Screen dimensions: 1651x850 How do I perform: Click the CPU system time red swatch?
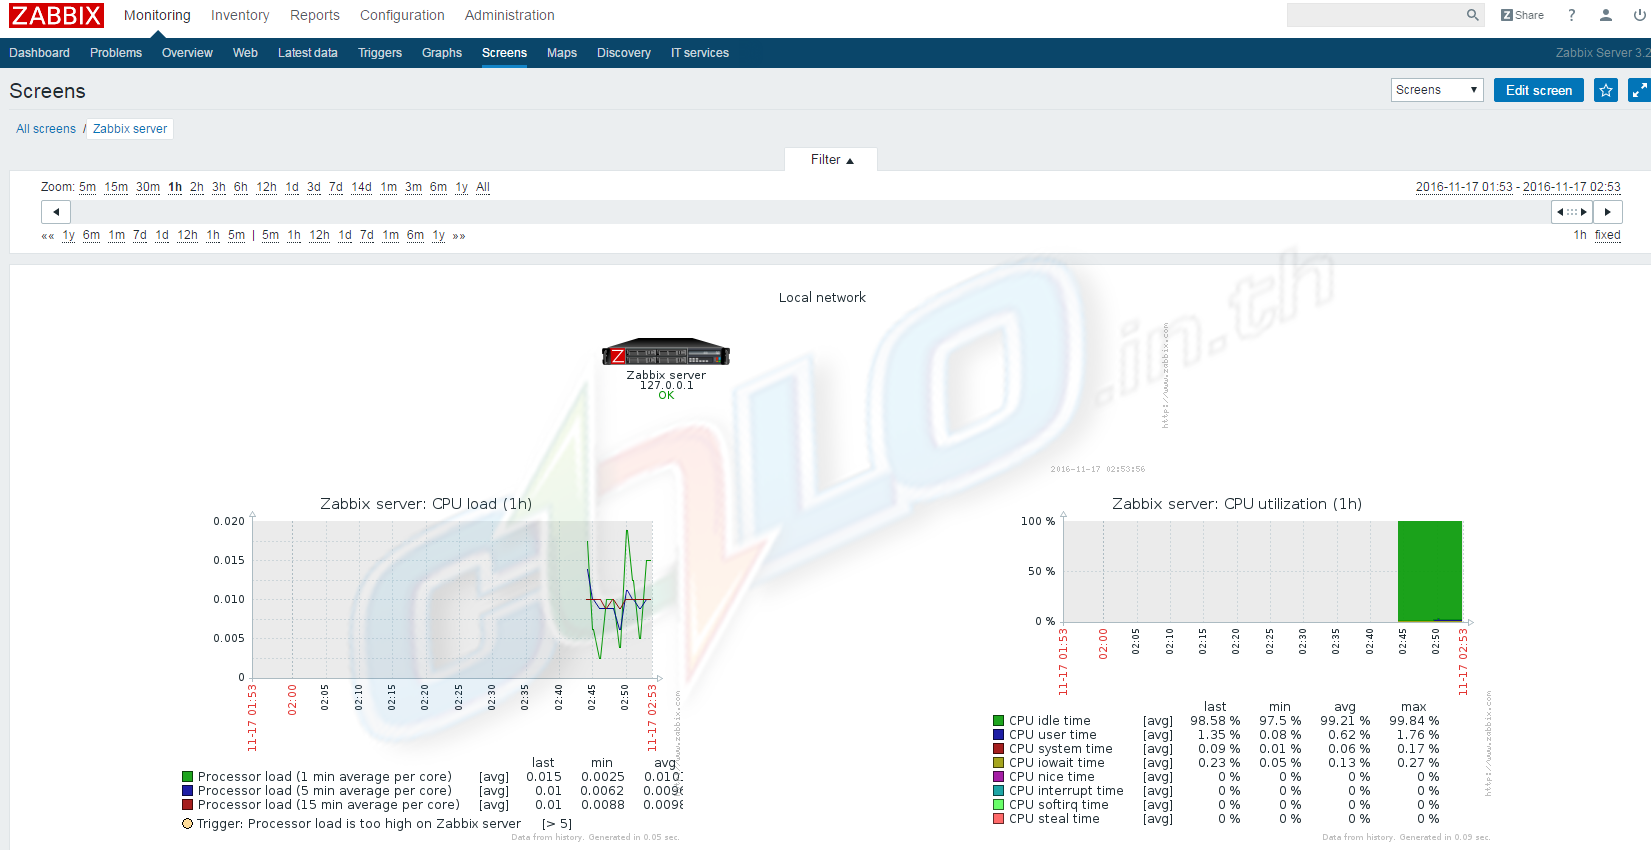(998, 749)
